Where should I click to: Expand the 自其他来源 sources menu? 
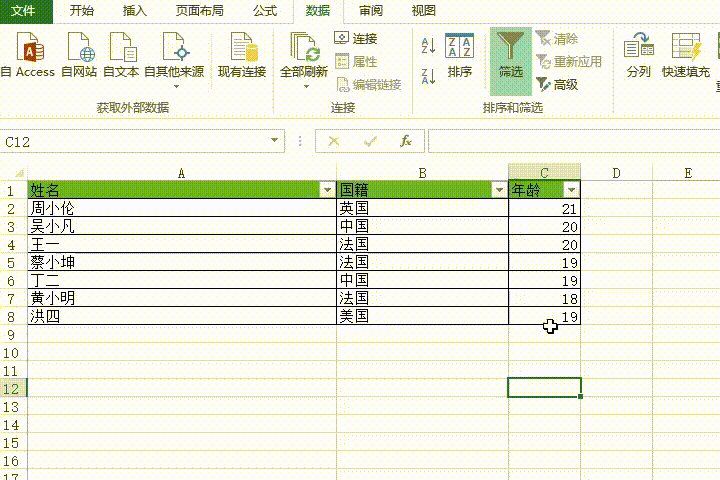point(174,58)
